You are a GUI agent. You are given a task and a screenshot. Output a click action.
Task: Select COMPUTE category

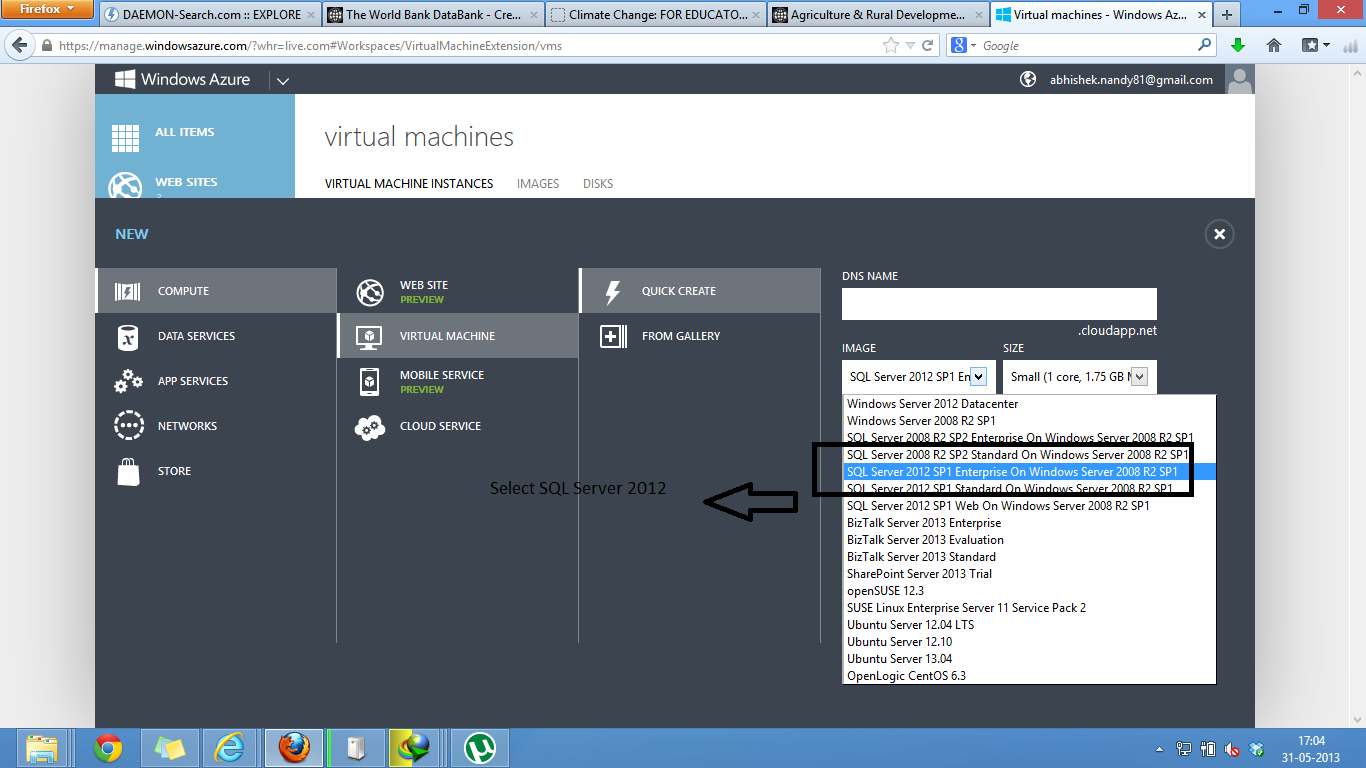(x=217, y=291)
